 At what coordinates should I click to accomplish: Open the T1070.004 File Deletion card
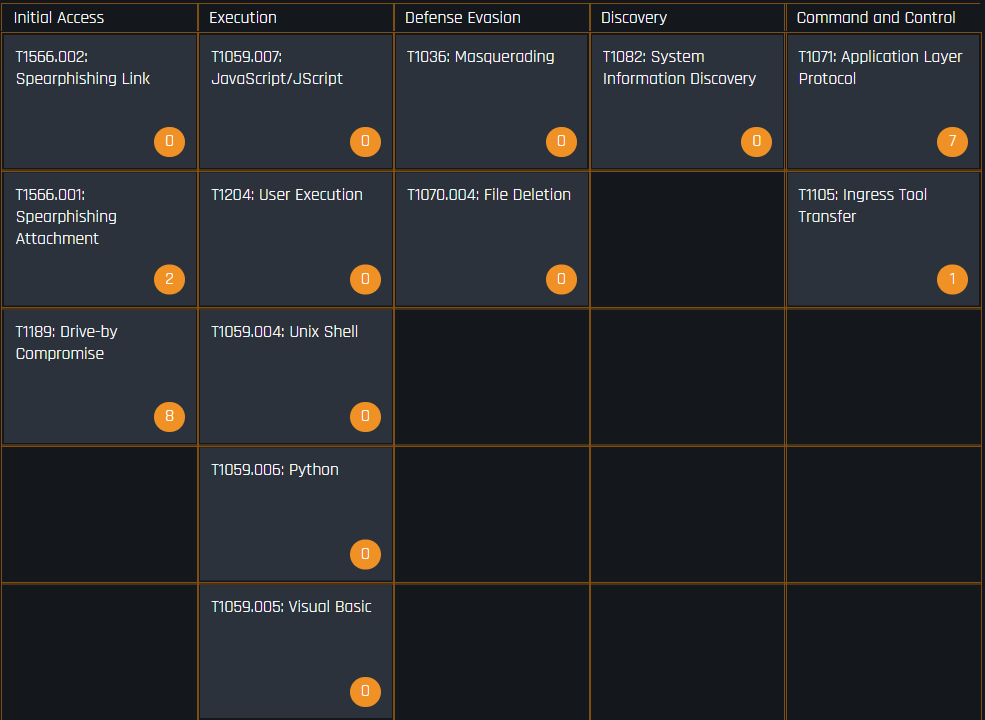point(491,239)
